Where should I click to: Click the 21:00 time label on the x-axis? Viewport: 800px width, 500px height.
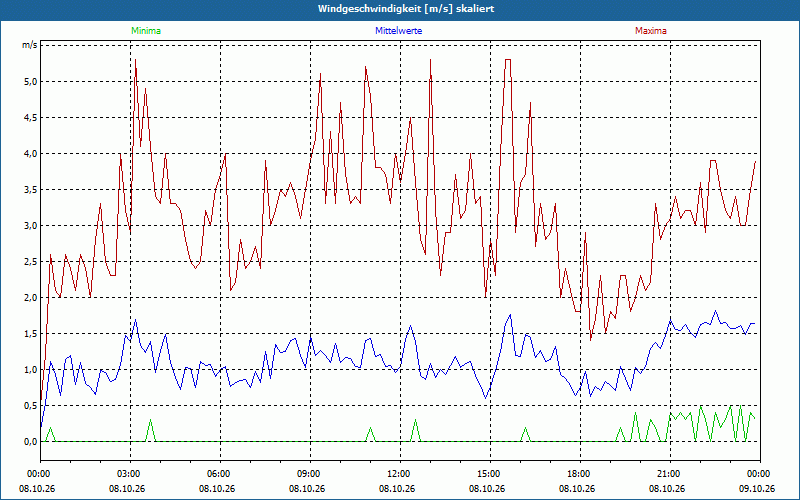point(670,474)
